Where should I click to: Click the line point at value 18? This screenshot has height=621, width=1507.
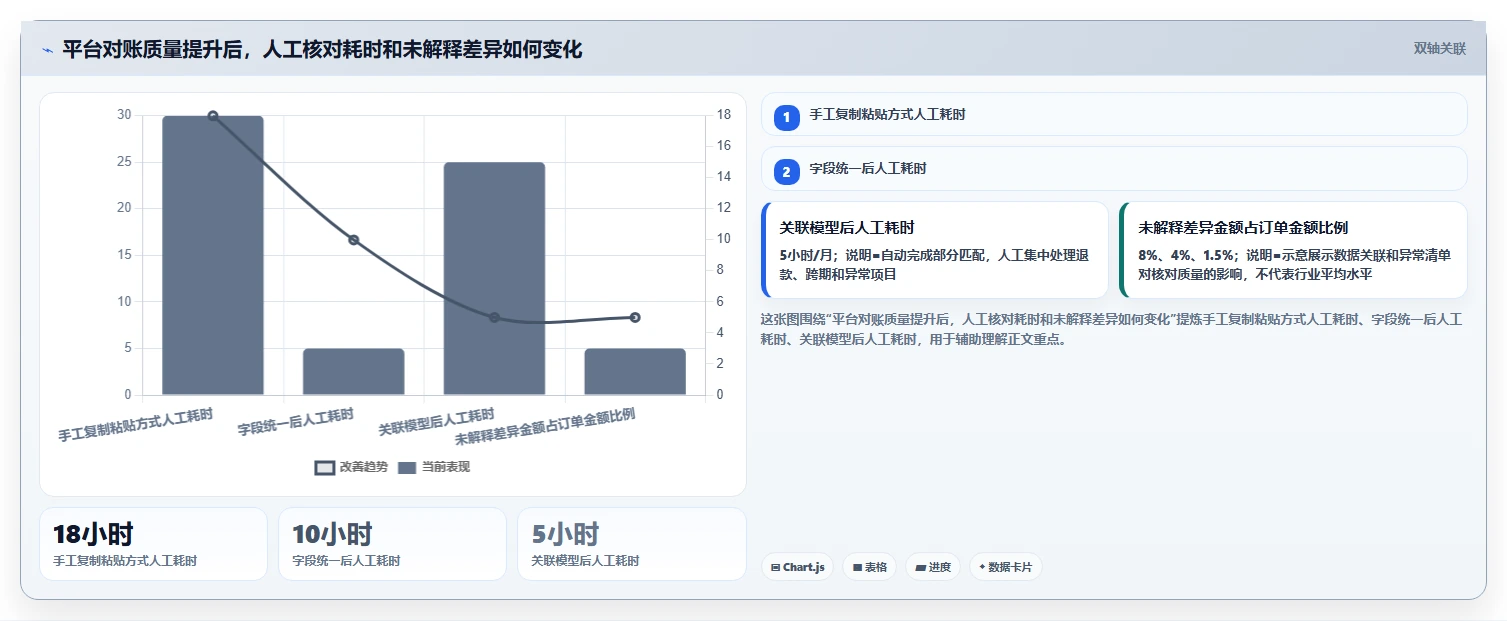click(x=213, y=116)
